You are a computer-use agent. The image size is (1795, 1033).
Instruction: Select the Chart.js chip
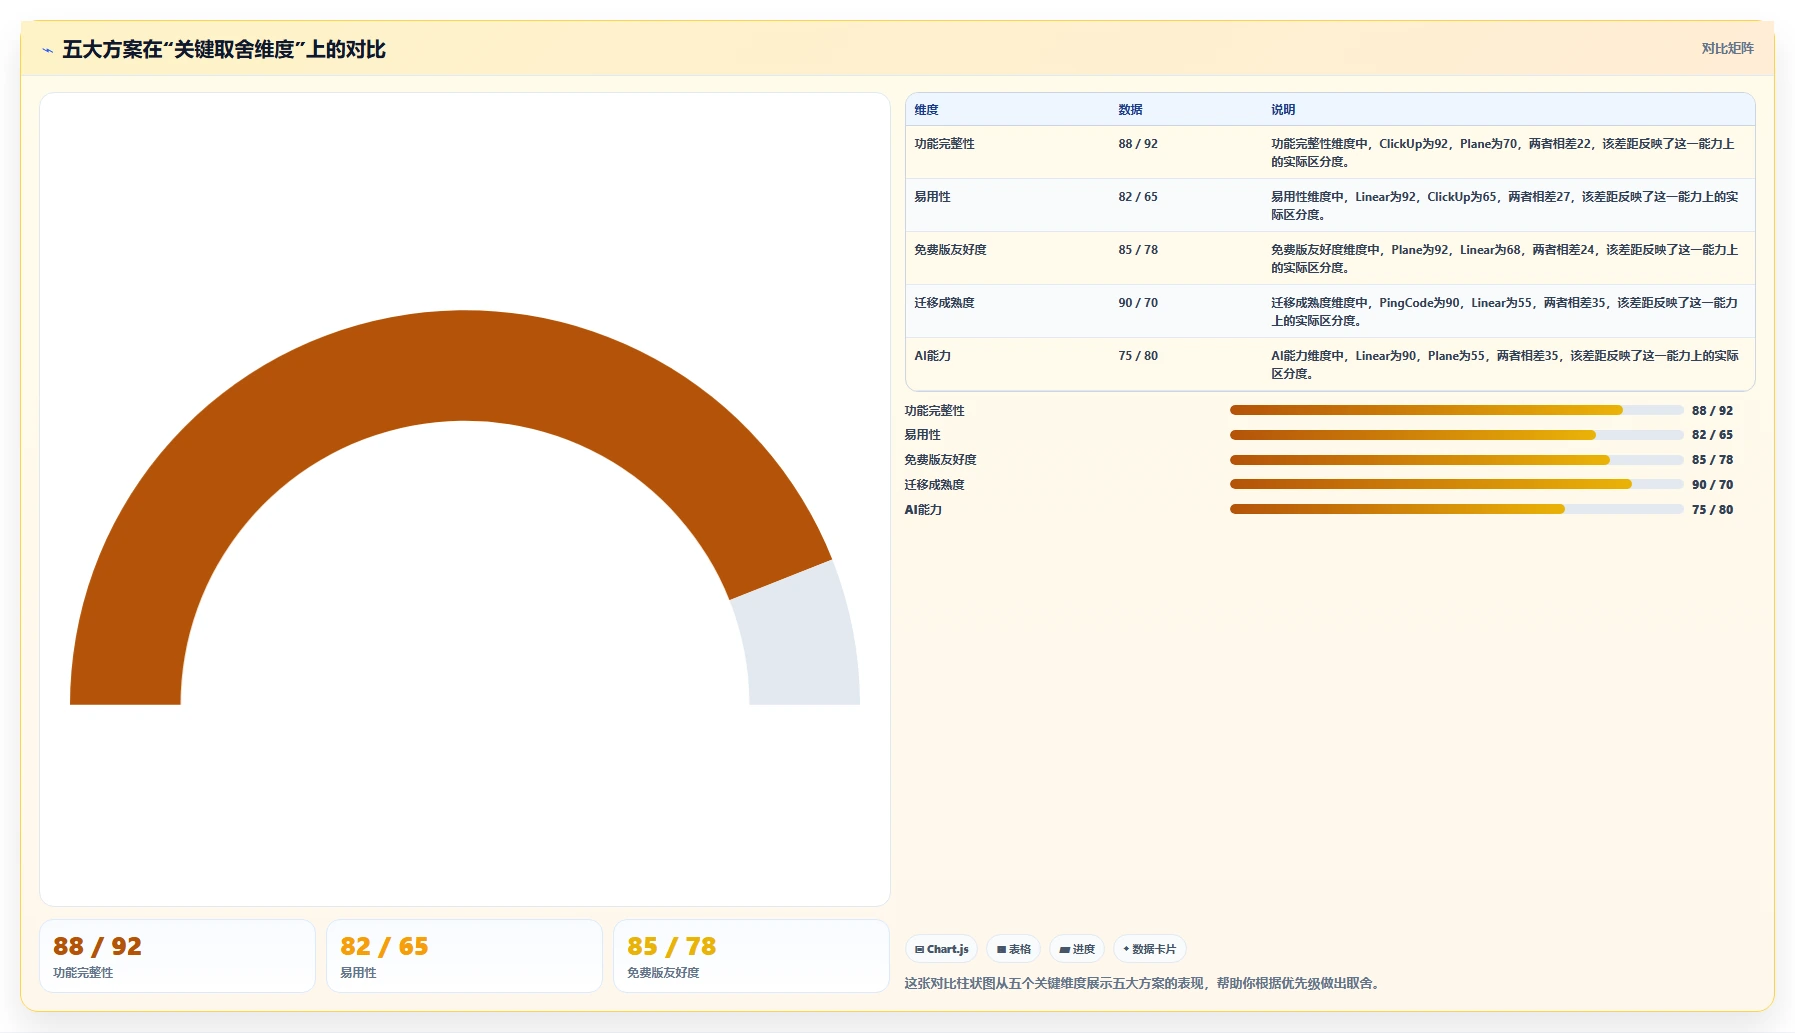941,949
